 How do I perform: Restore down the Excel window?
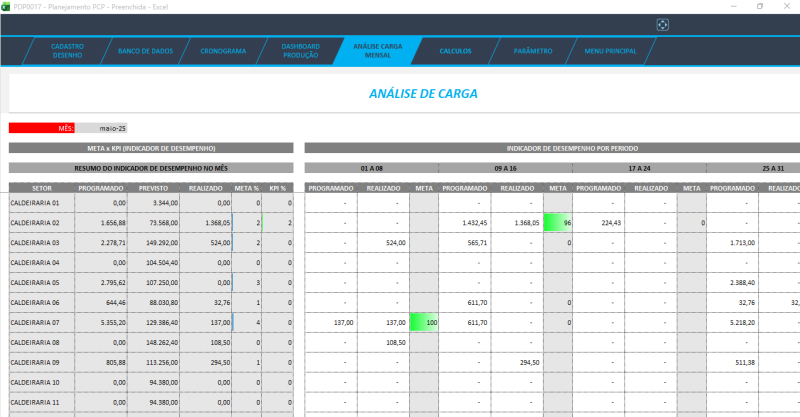tap(759, 6)
